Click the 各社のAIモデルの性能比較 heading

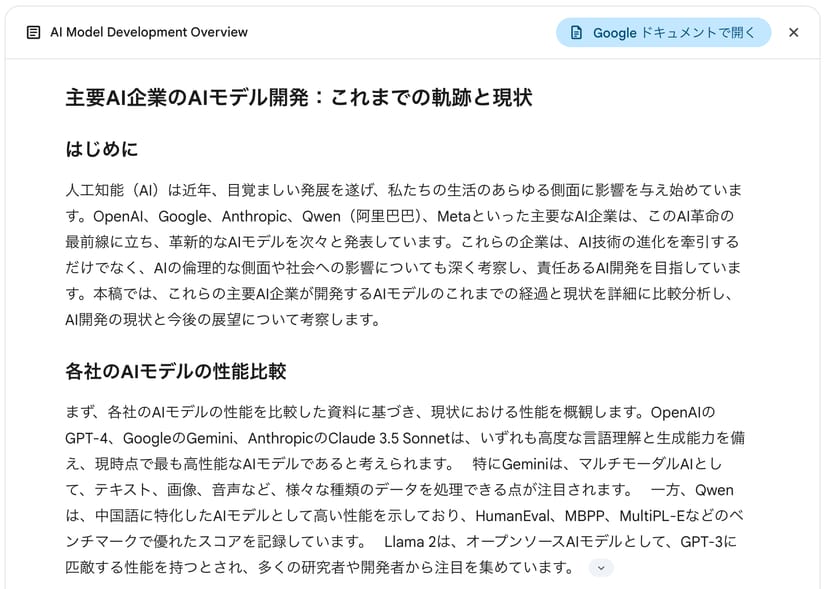pos(176,371)
